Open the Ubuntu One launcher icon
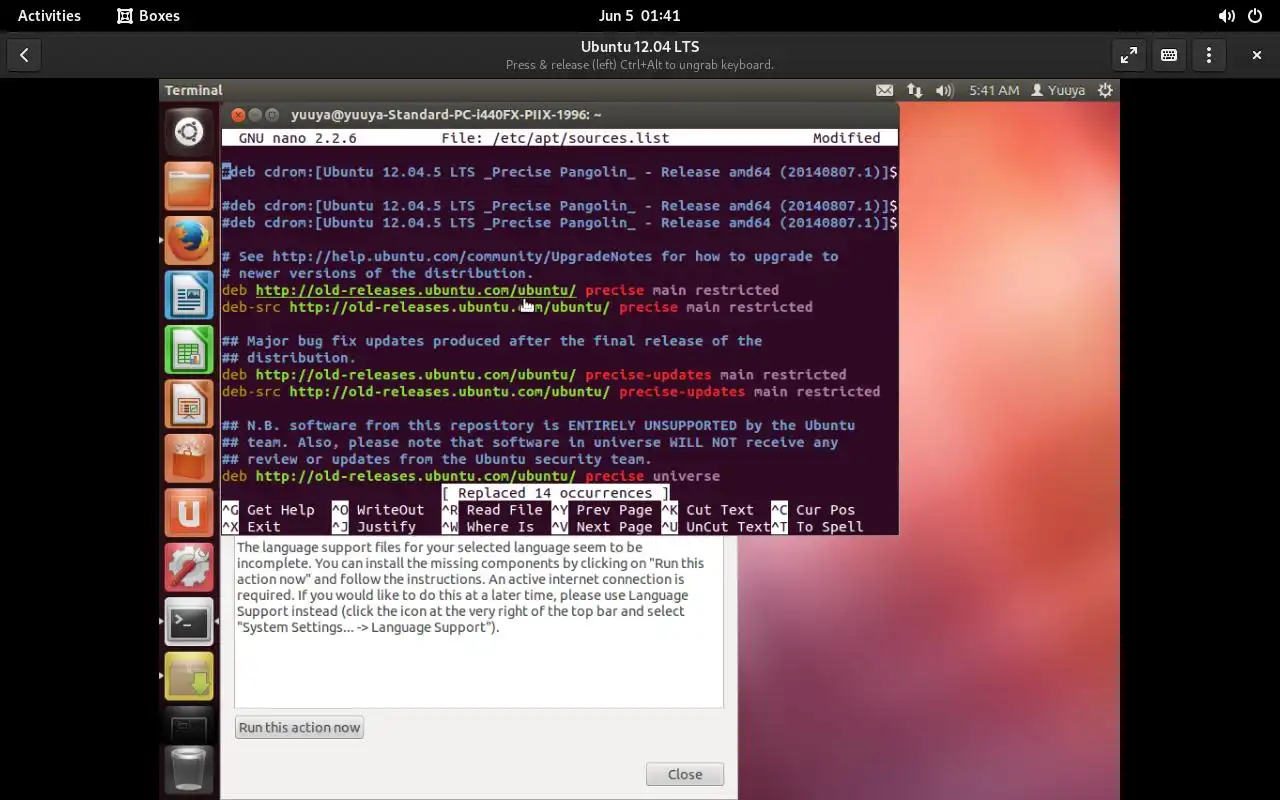This screenshot has width=1280, height=800. point(189,514)
